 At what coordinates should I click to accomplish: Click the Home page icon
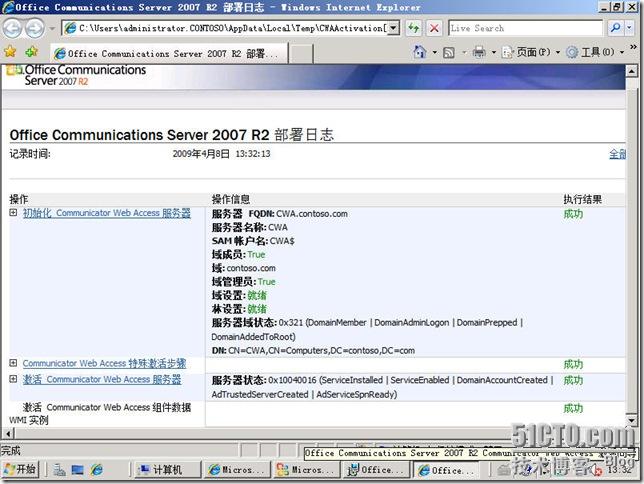[419, 52]
